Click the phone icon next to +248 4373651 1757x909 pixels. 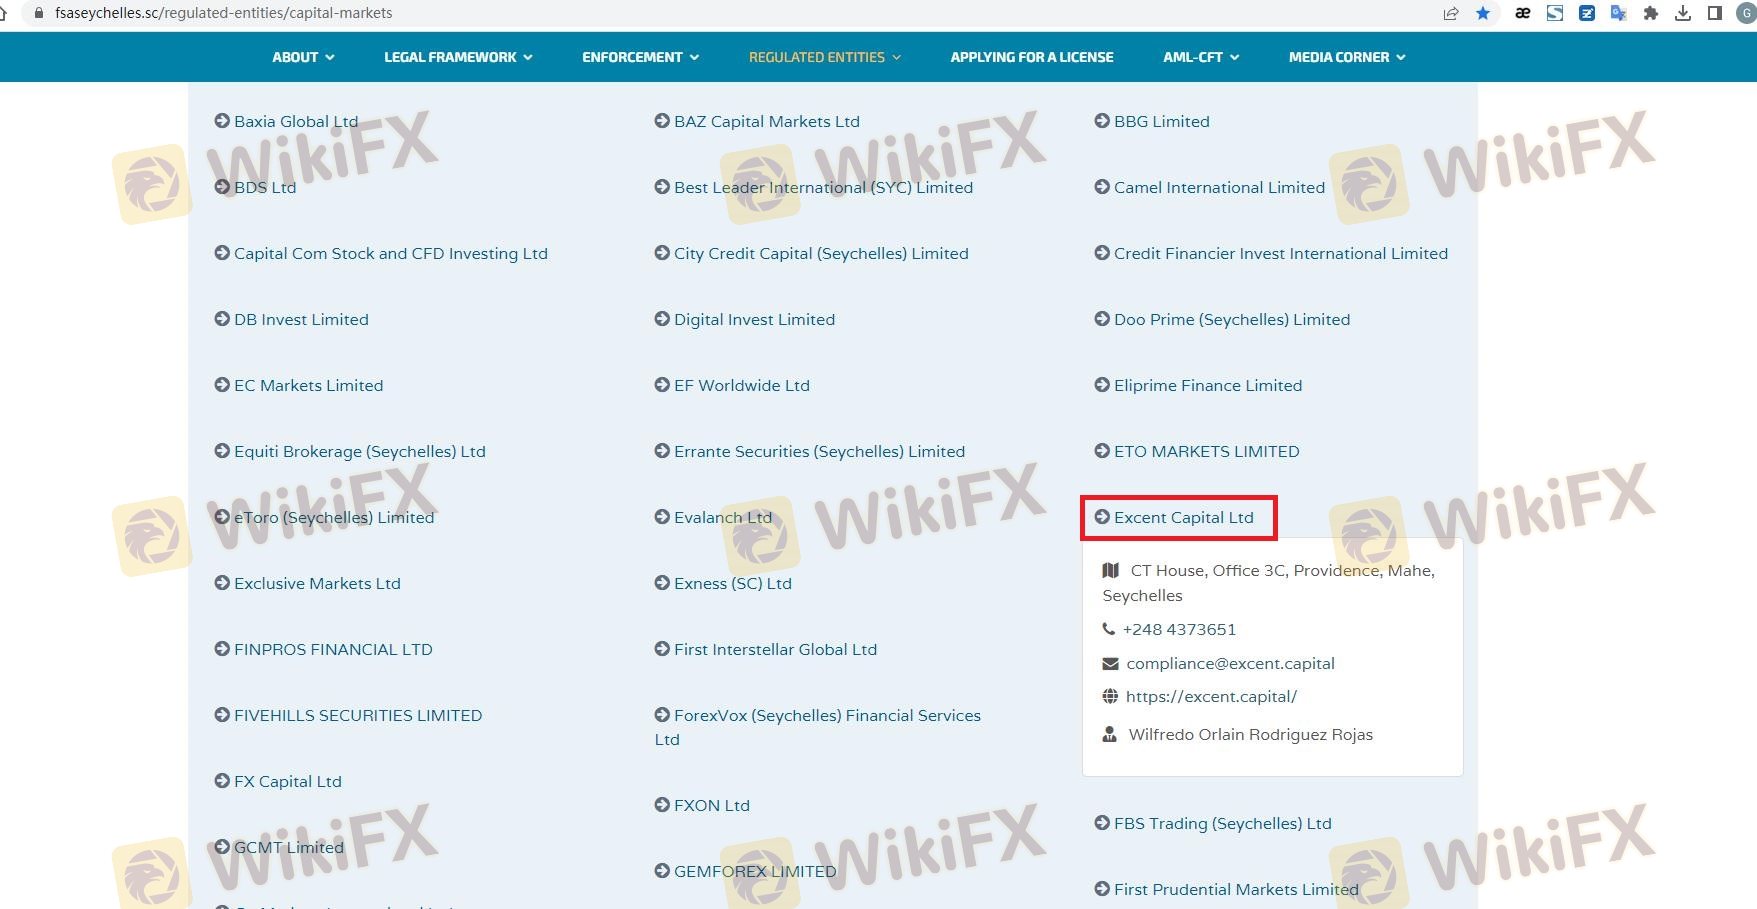[1108, 630]
